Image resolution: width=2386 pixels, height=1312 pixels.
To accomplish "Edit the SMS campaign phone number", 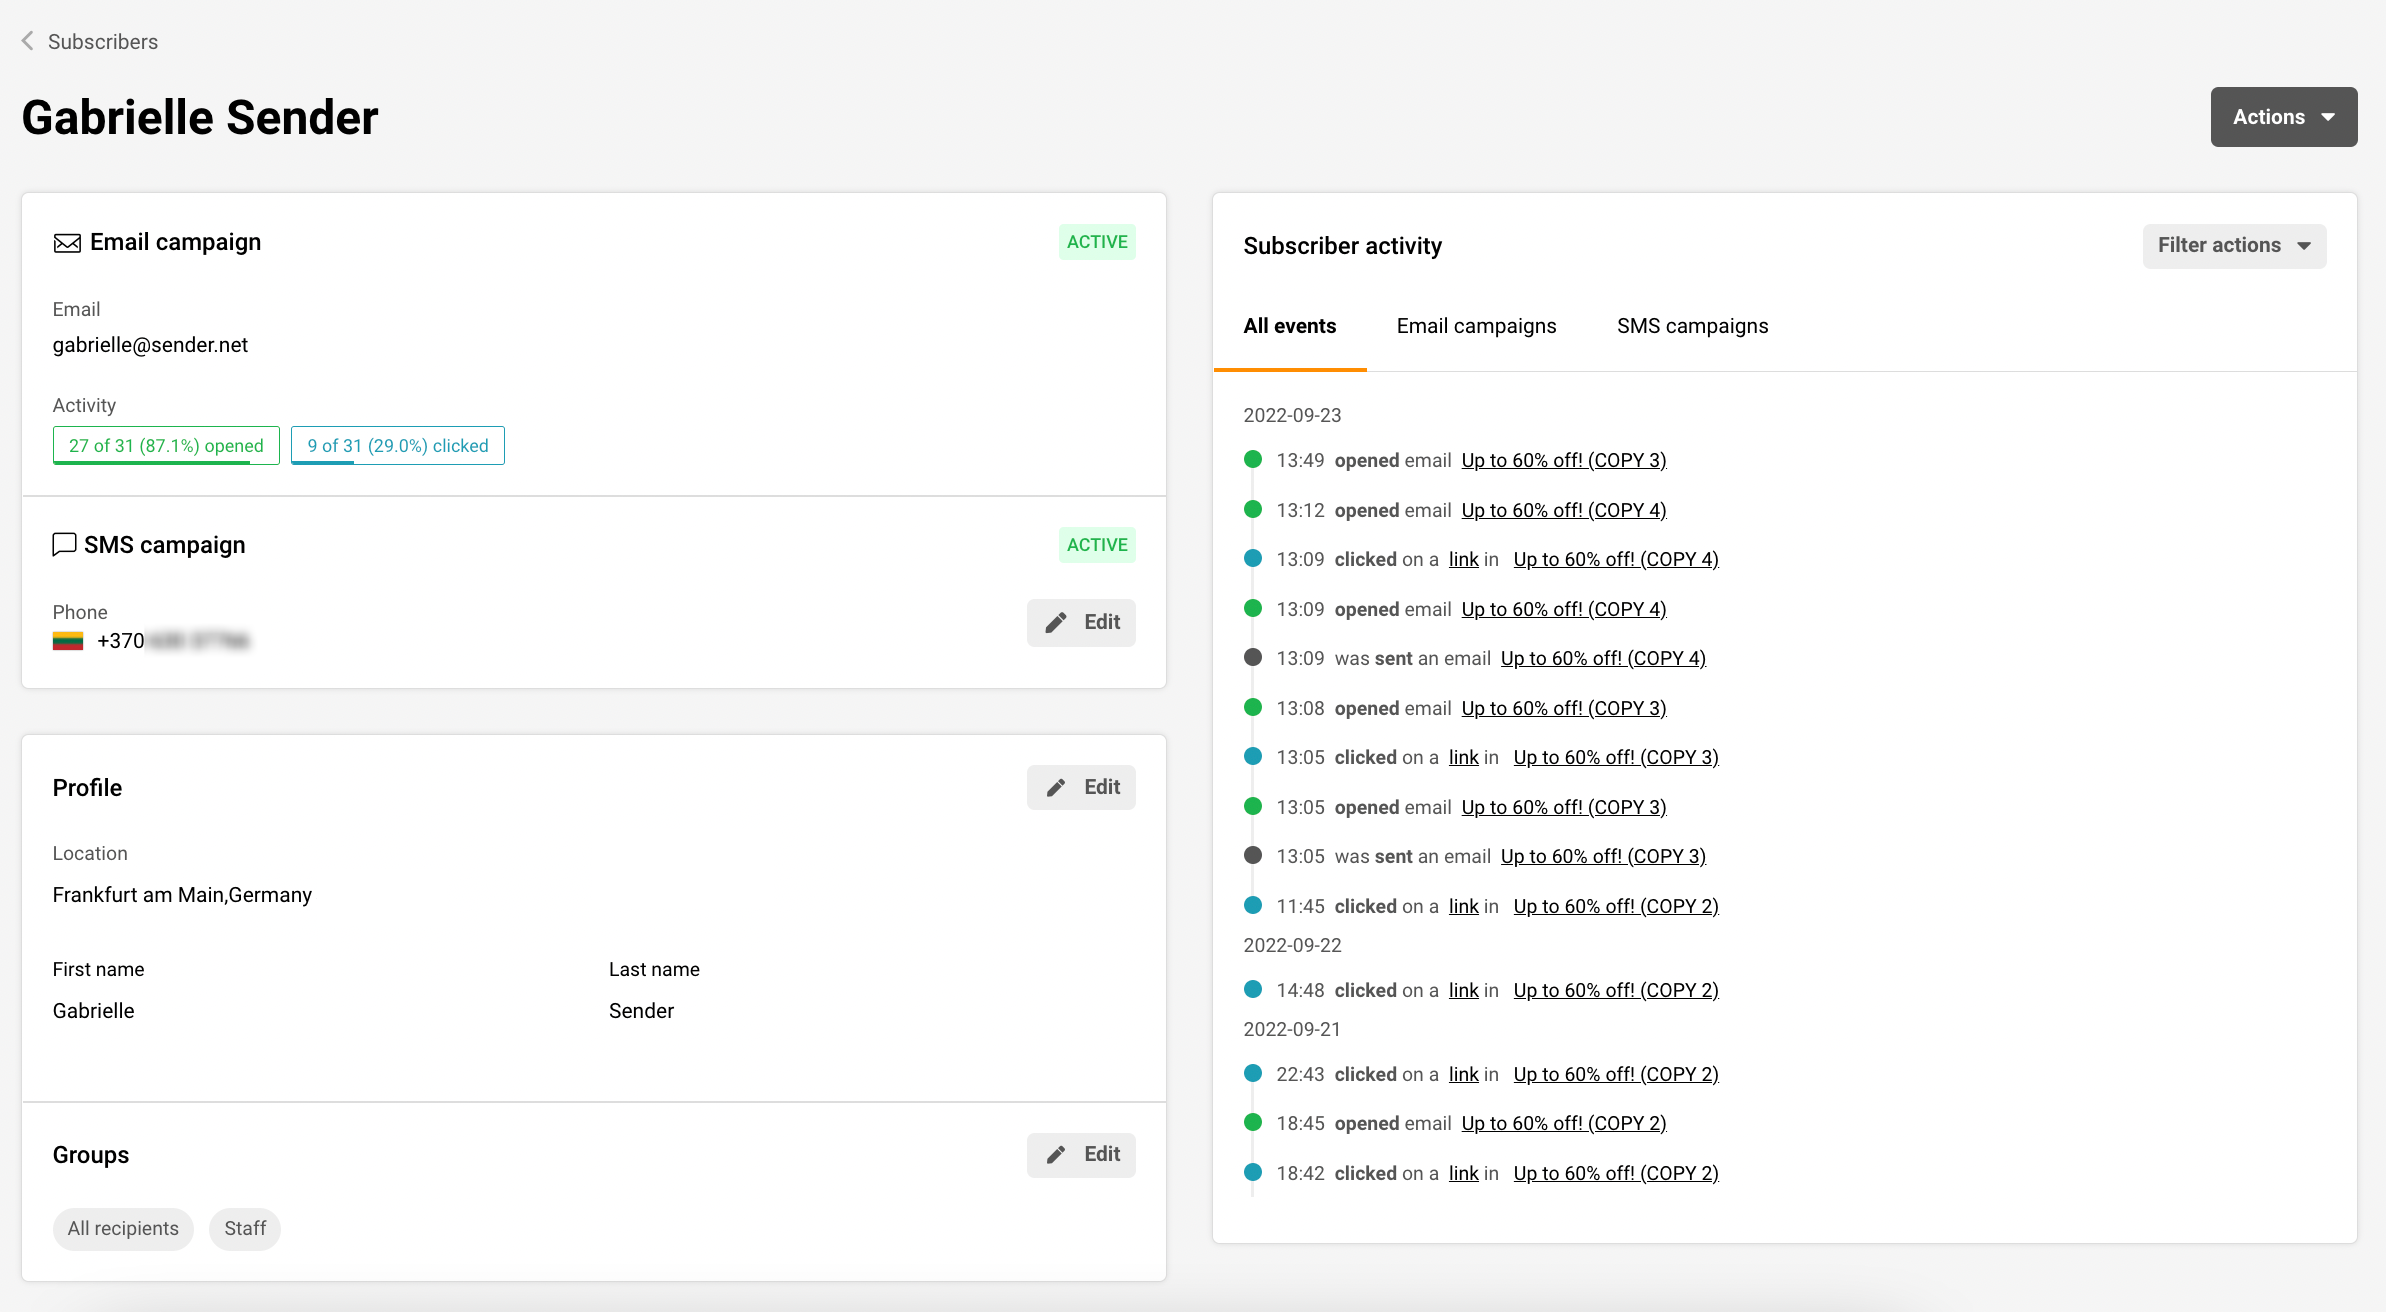I will pyautogui.click(x=1081, y=623).
